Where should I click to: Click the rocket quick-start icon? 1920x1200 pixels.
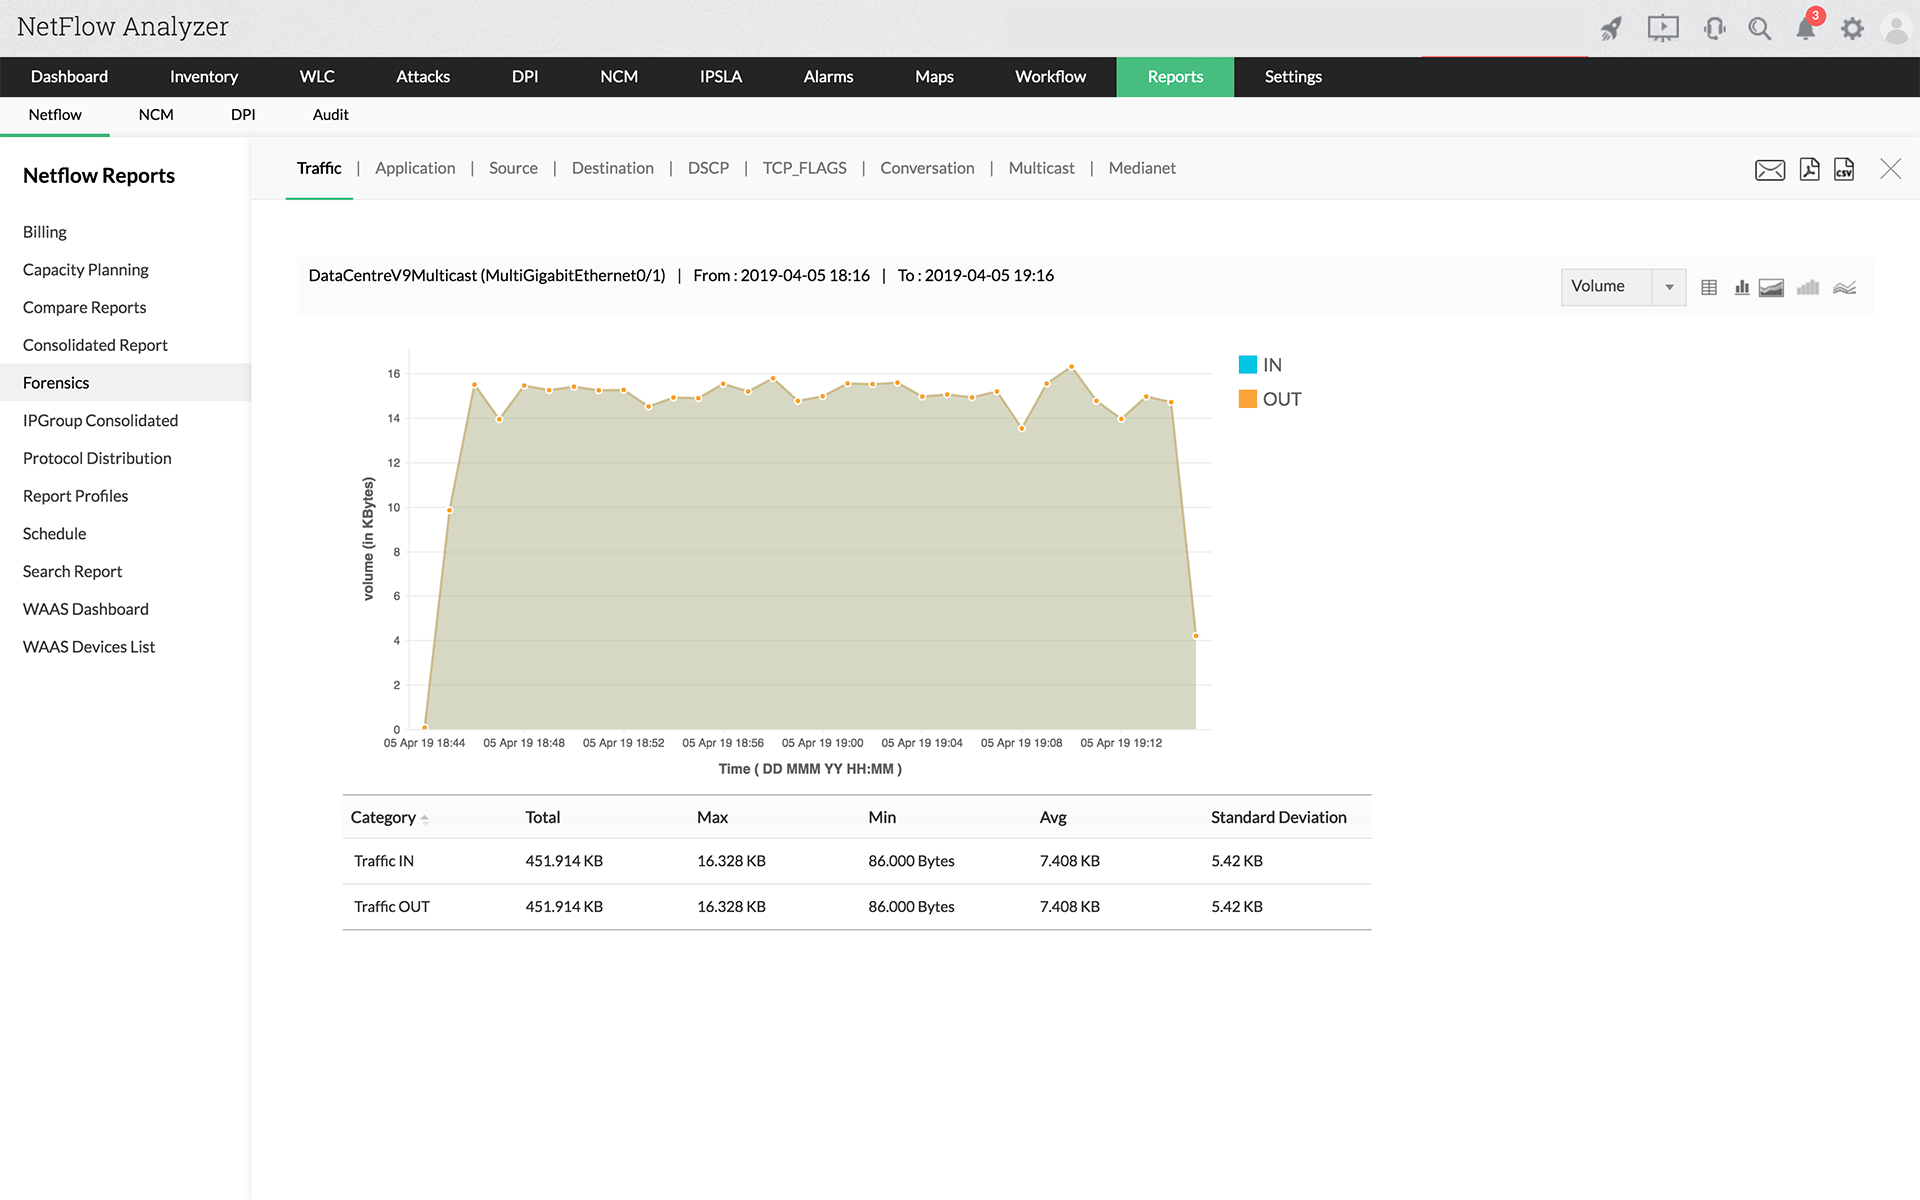point(1610,29)
